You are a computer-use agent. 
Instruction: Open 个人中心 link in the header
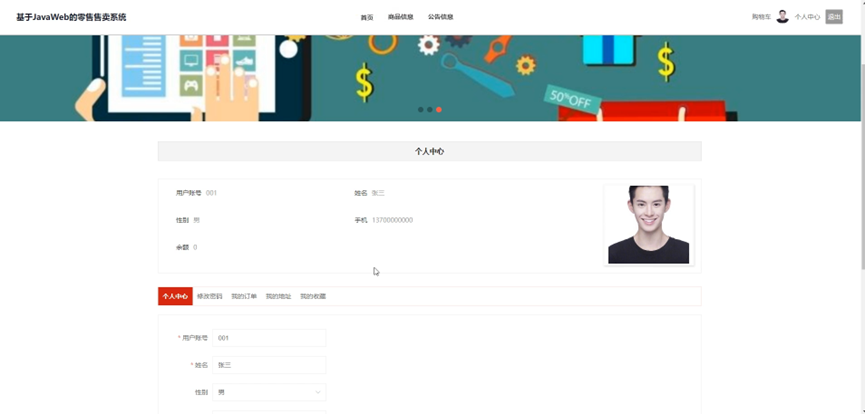(807, 17)
